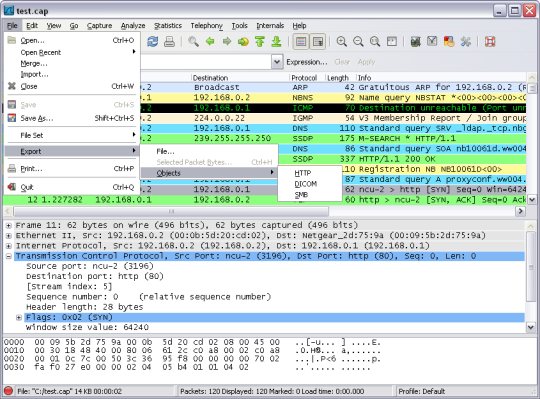Click the Zoom Out magnifier icon
This screenshot has height=399, width=540.
tap(358, 42)
